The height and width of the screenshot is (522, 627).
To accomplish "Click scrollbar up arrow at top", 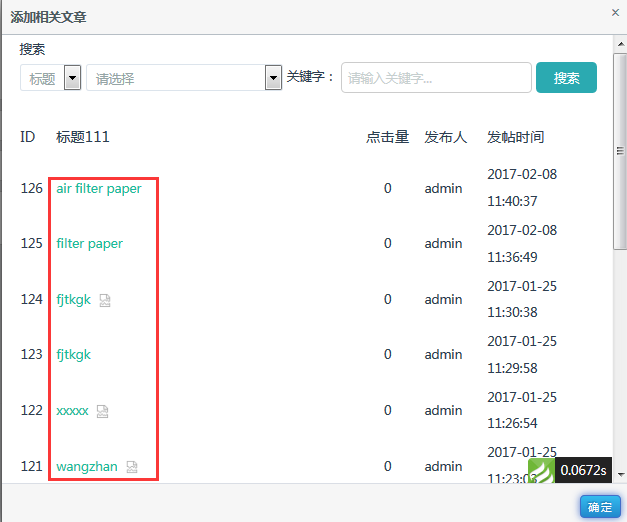I will point(621,44).
